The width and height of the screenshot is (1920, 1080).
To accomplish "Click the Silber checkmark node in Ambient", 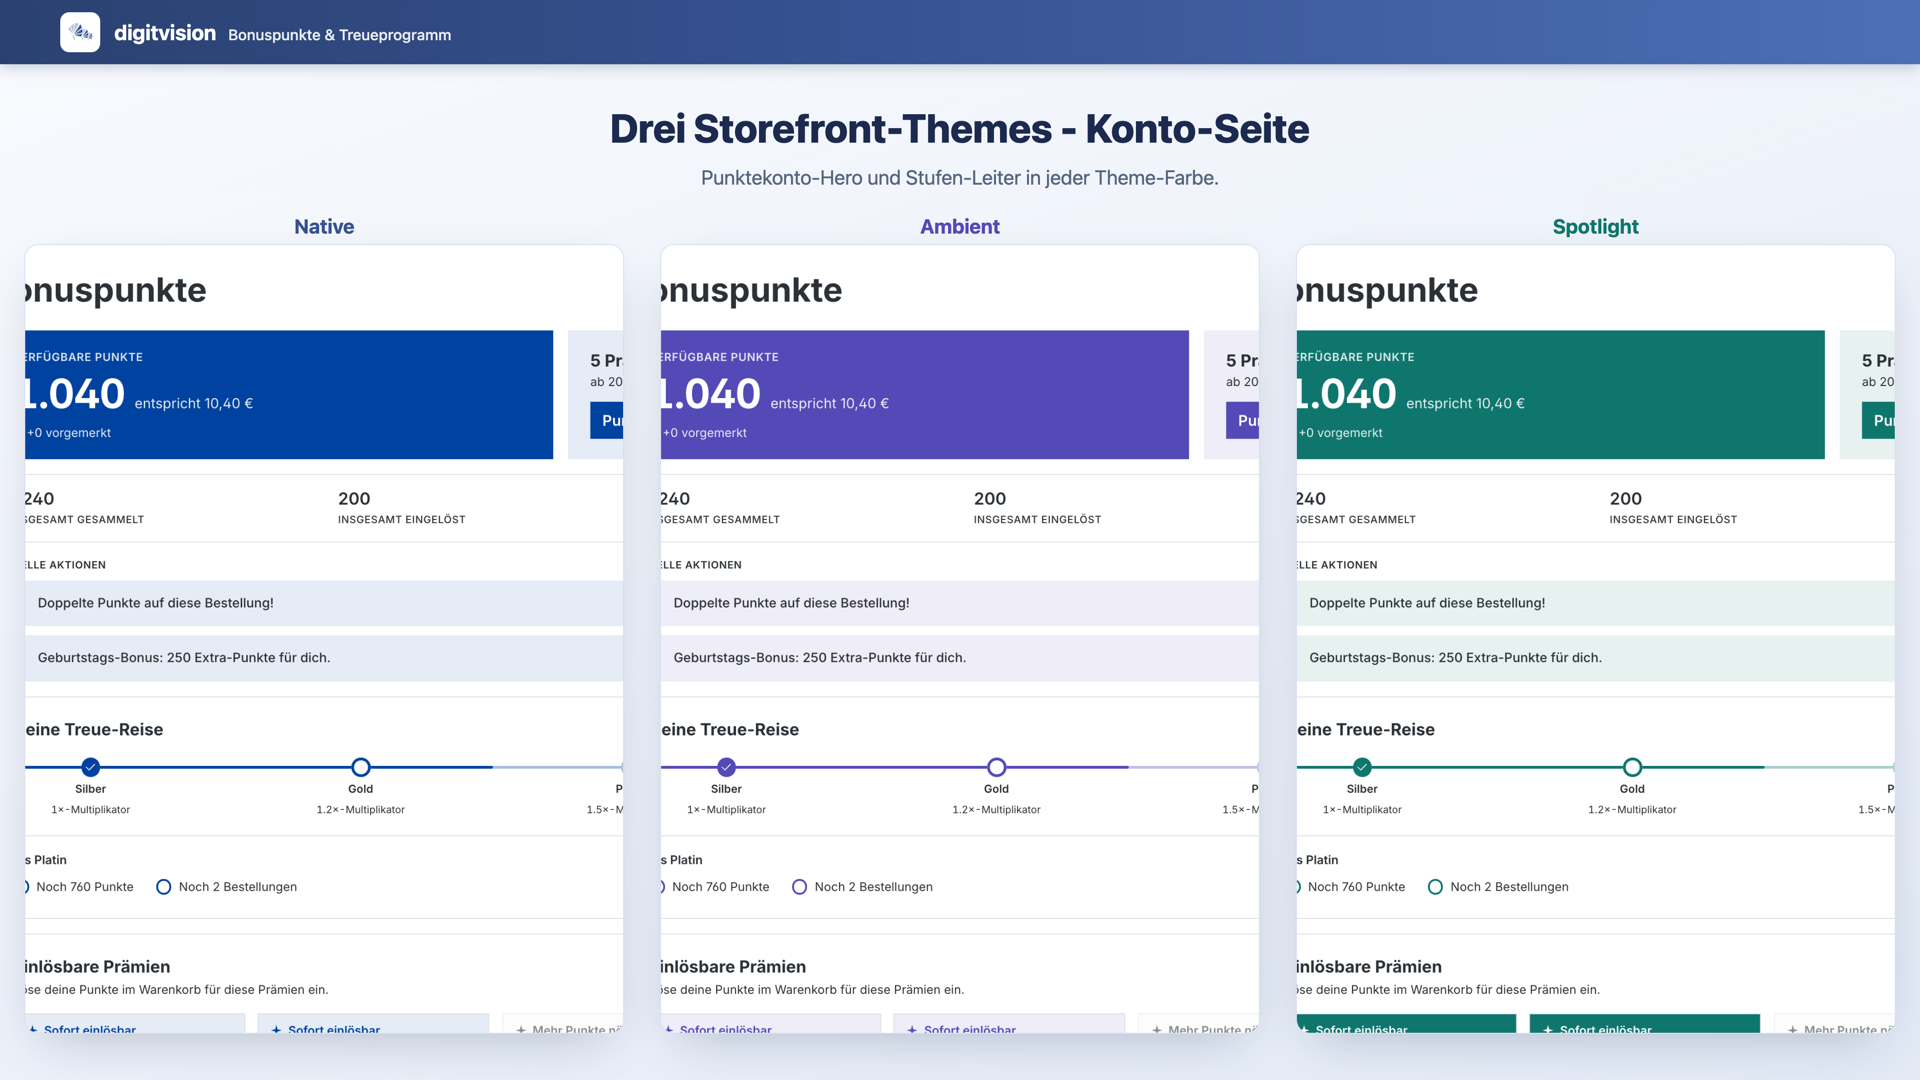I will [x=727, y=767].
